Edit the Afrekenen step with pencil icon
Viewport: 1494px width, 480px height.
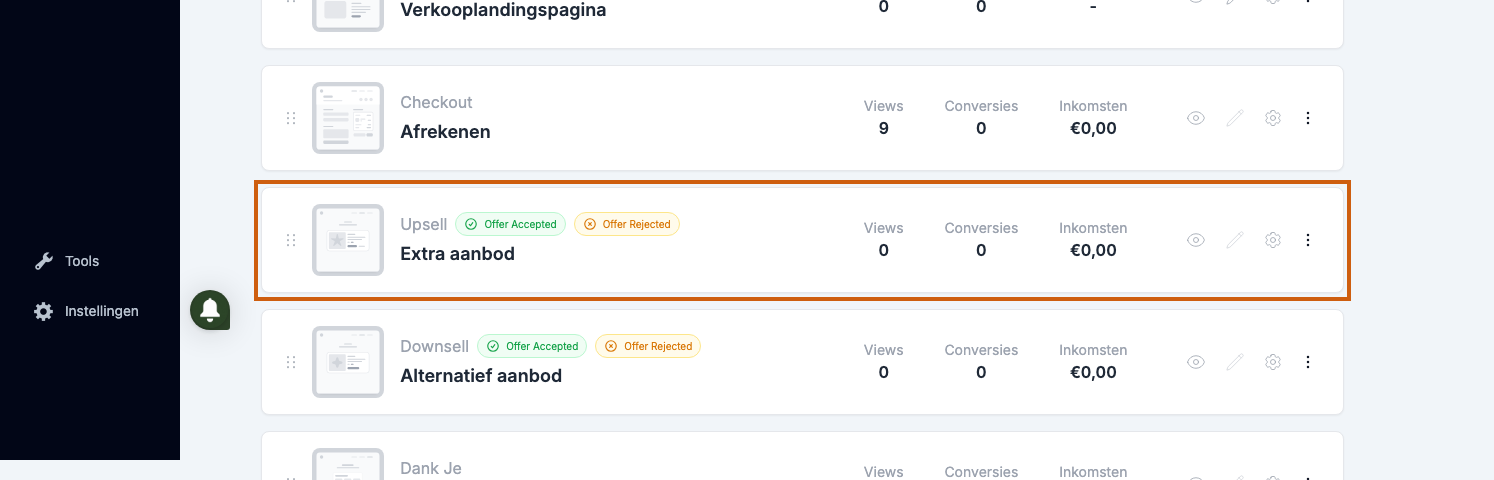pos(1235,118)
